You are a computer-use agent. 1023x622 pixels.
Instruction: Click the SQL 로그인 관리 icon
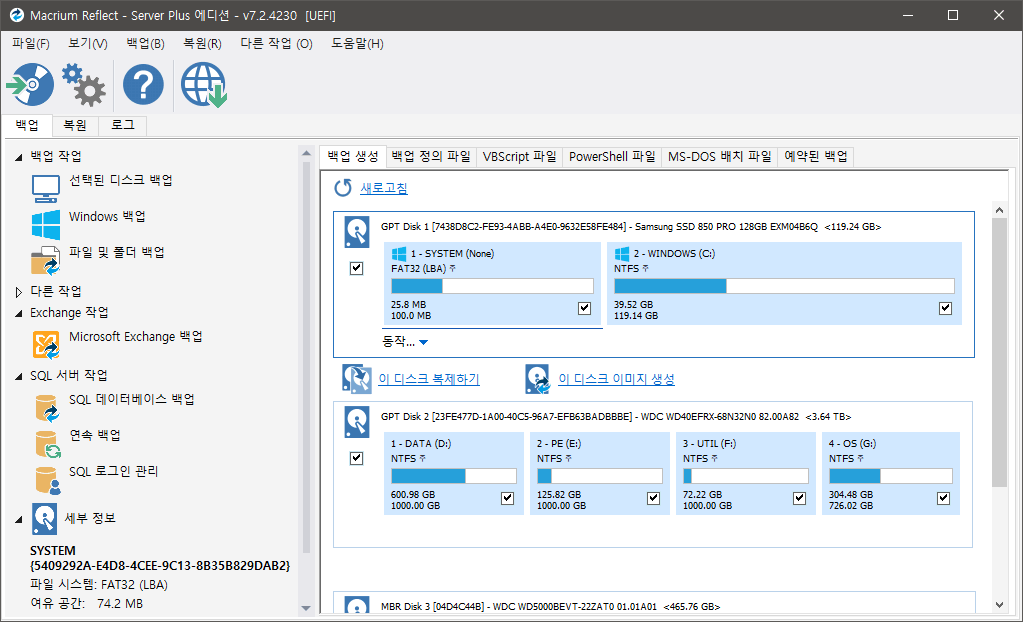pyautogui.click(x=48, y=480)
